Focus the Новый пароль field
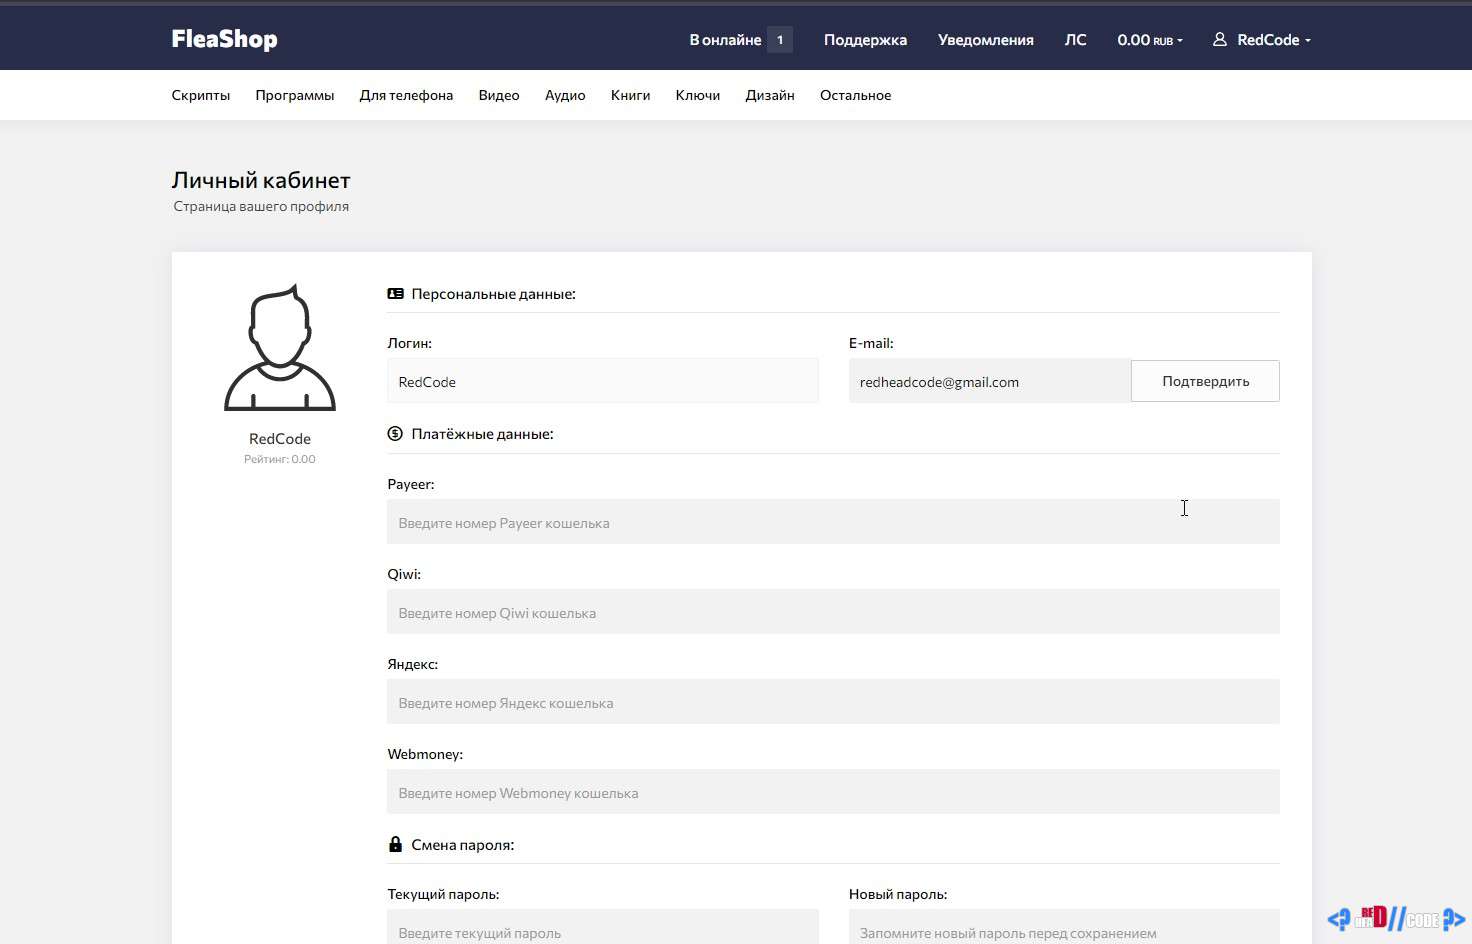The width and height of the screenshot is (1472, 944). point(1064,928)
